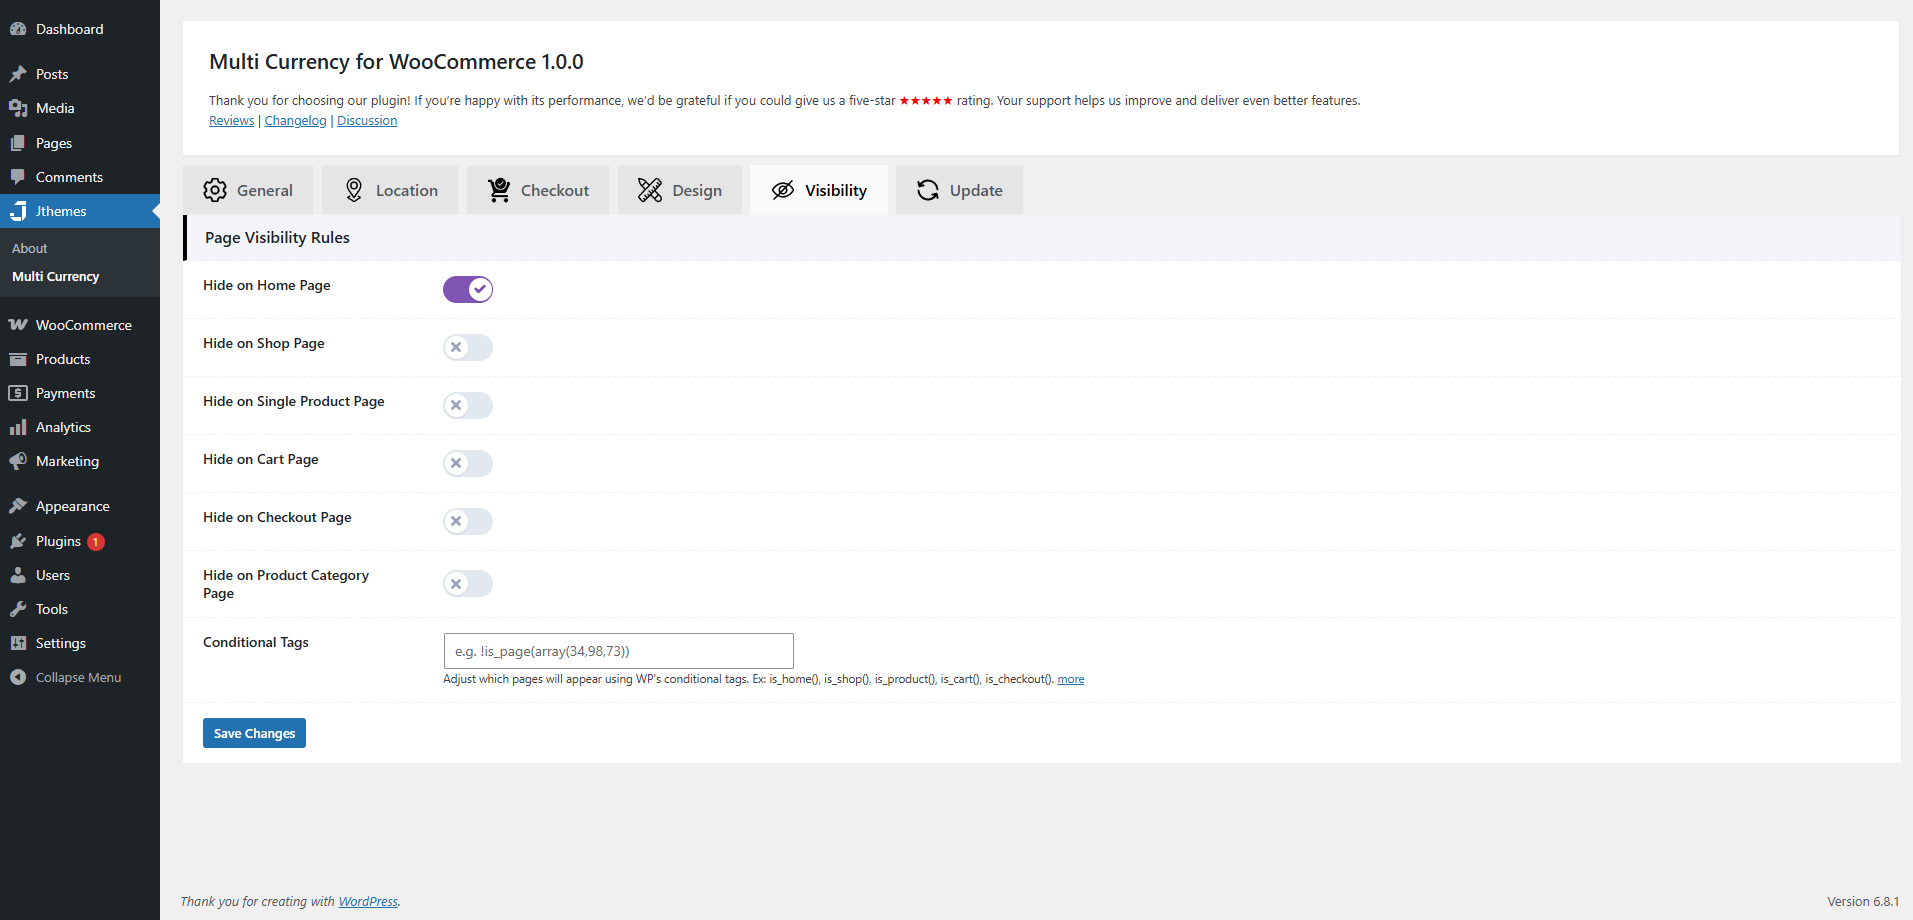Open the About submenu item
1913x920 pixels.
(x=30, y=248)
